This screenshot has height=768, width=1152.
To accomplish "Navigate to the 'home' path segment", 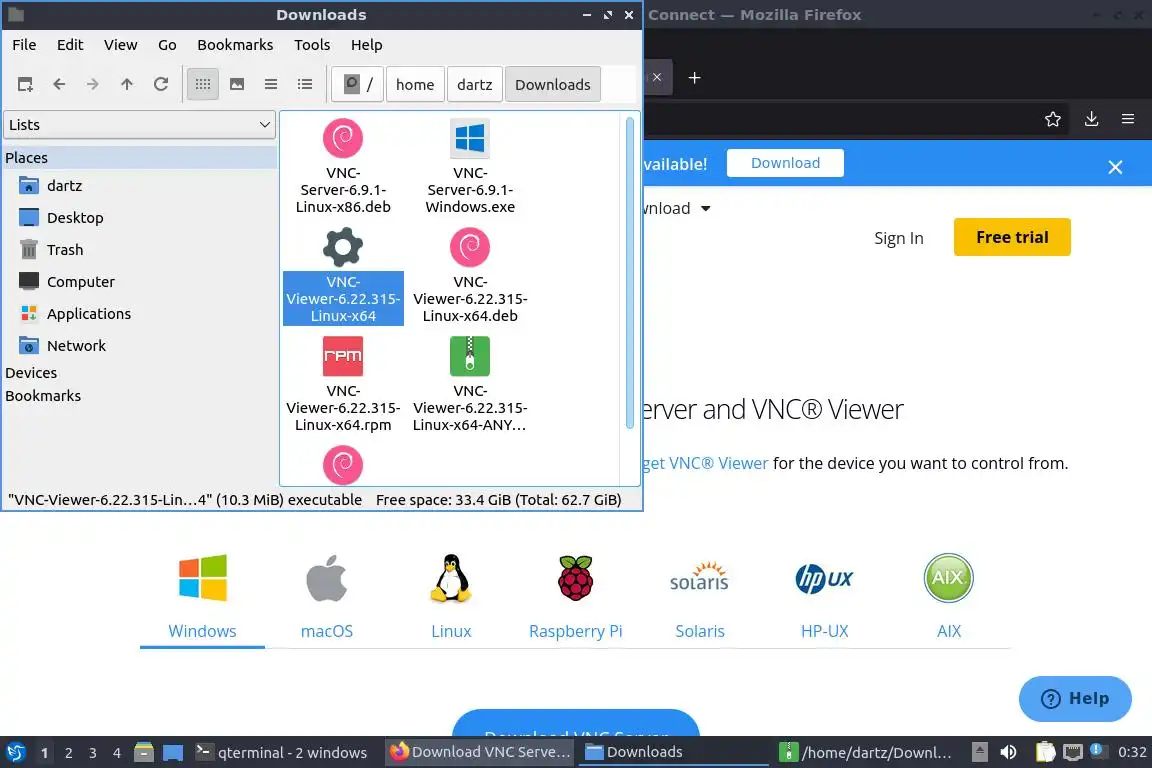I will coord(415,85).
